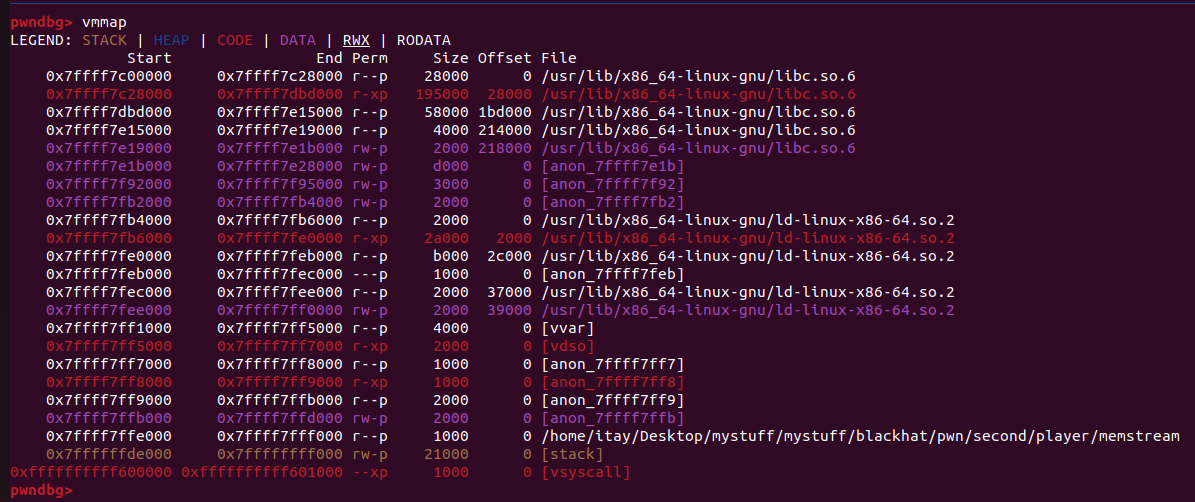Click the [vvar] mapping name

point(568,328)
